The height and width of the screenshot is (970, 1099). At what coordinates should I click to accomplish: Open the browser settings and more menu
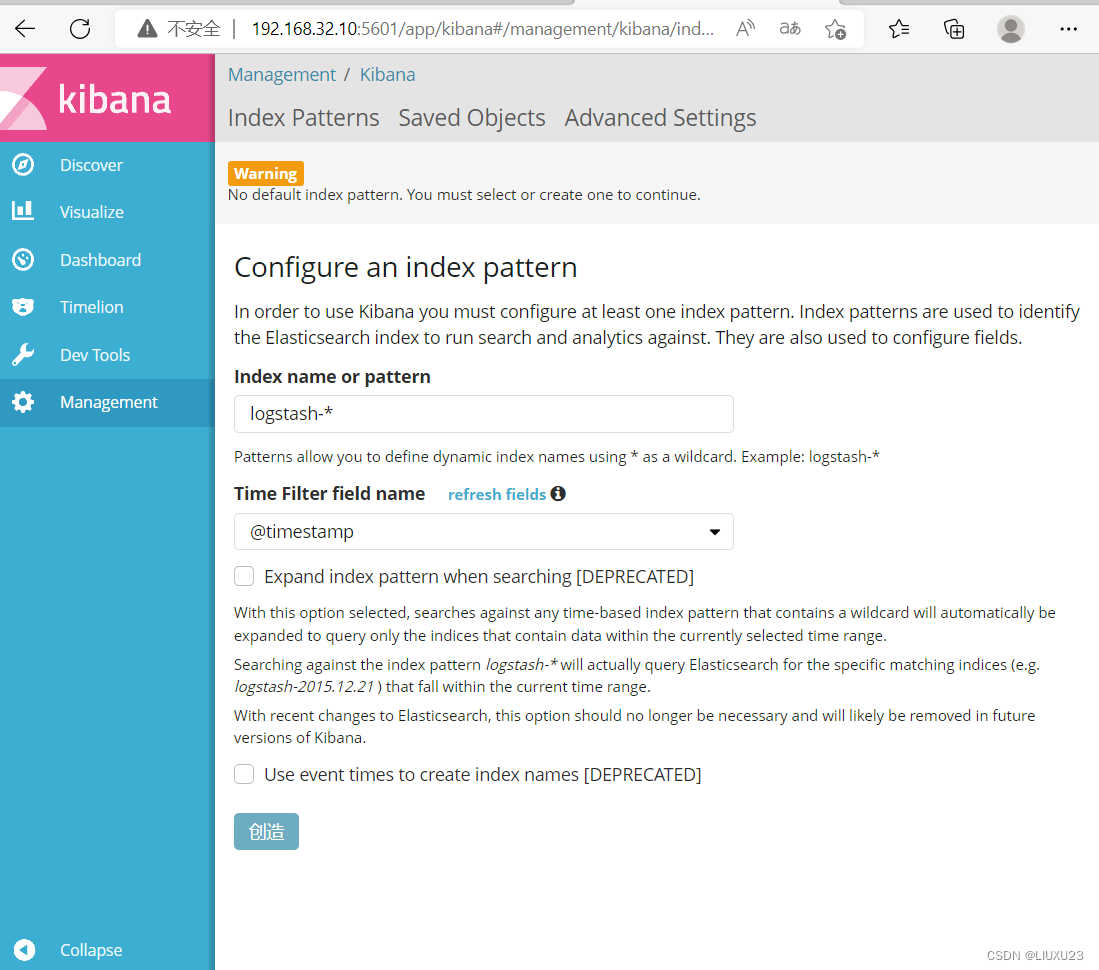[1068, 29]
